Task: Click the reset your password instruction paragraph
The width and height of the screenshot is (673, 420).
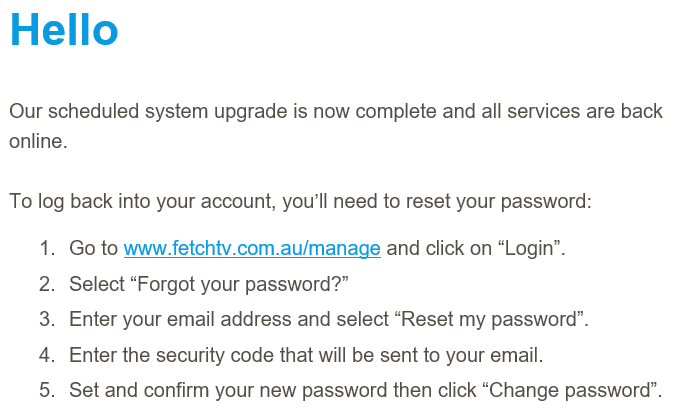Action: click(x=300, y=201)
